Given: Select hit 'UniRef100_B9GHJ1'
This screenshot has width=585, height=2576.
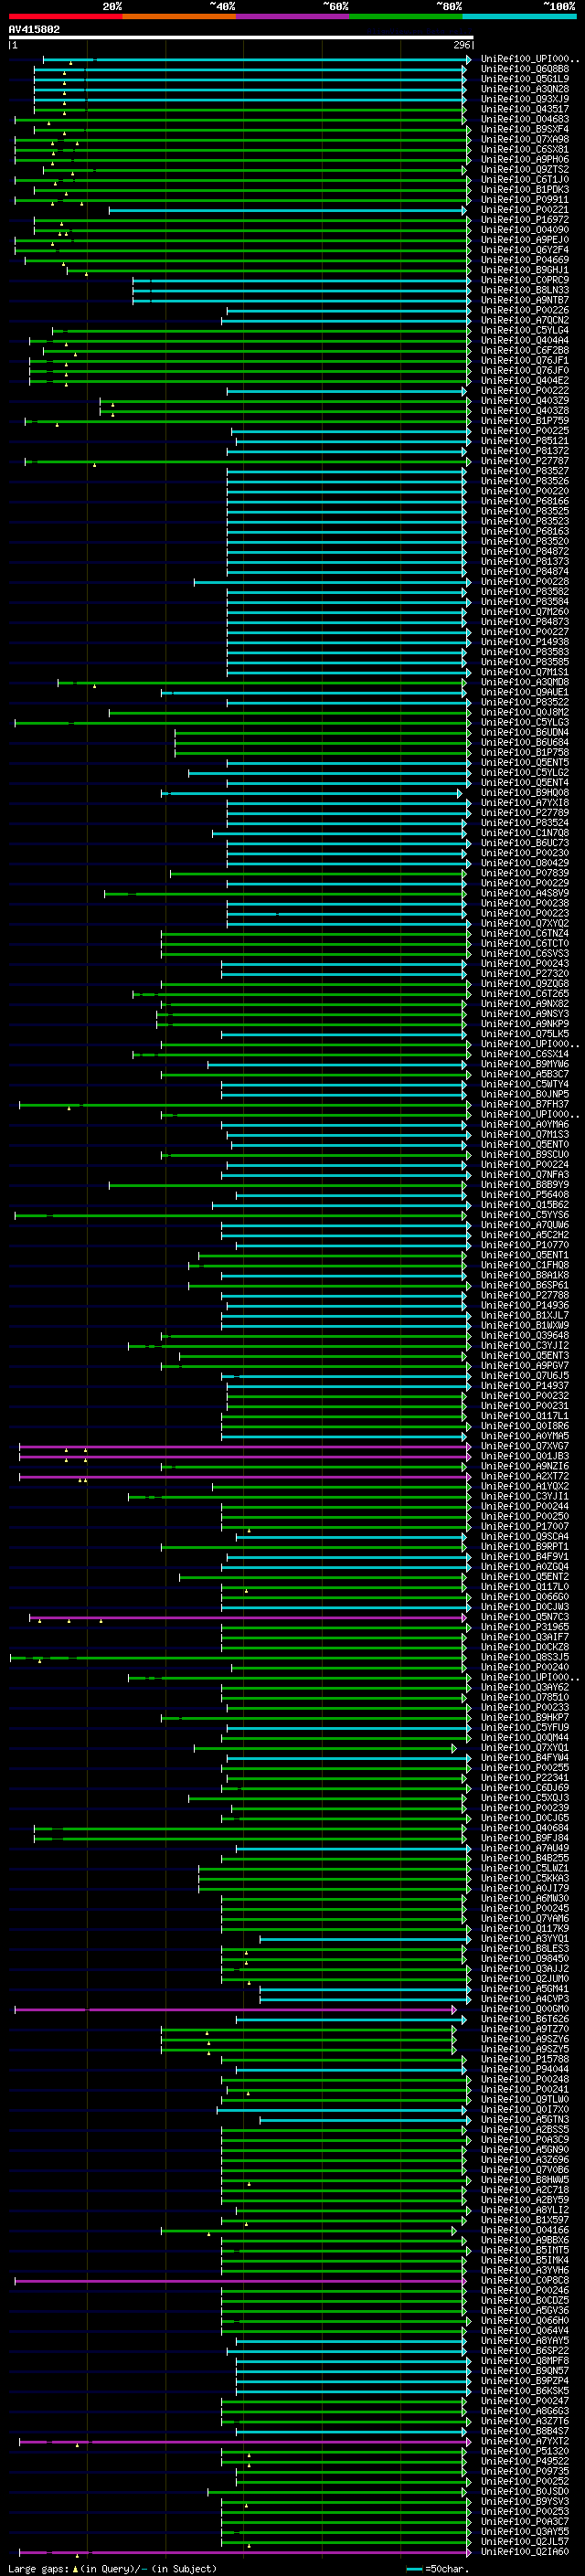Looking at the screenshot, I should (525, 270).
